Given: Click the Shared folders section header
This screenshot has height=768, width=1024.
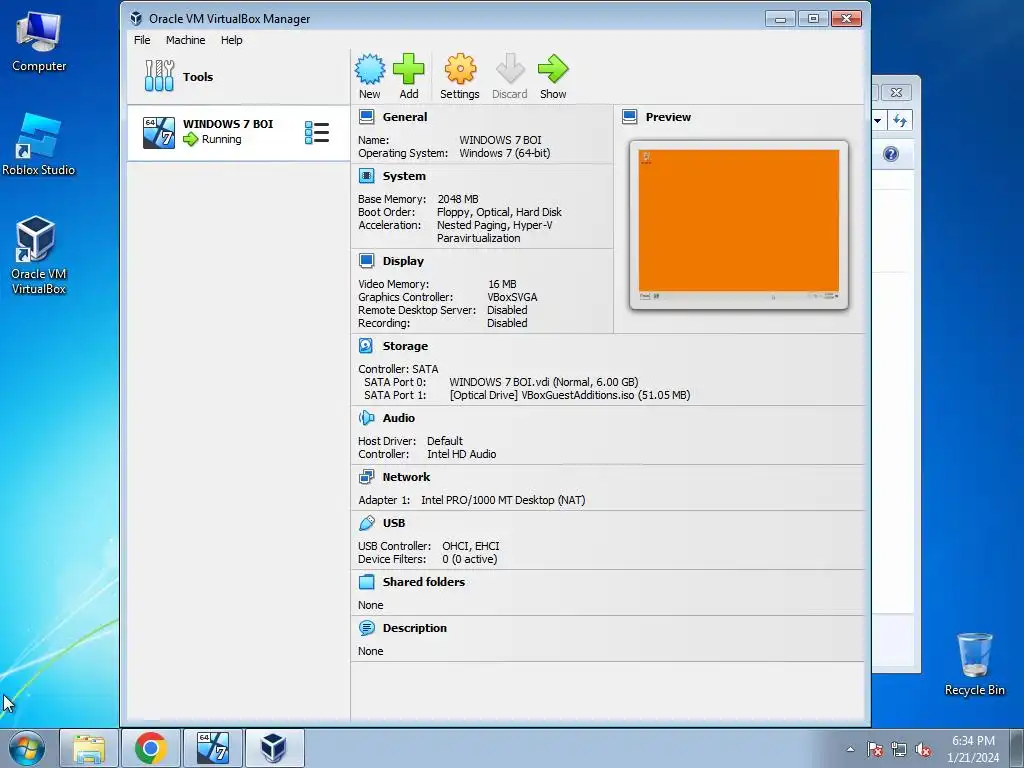Looking at the screenshot, I should [x=424, y=582].
